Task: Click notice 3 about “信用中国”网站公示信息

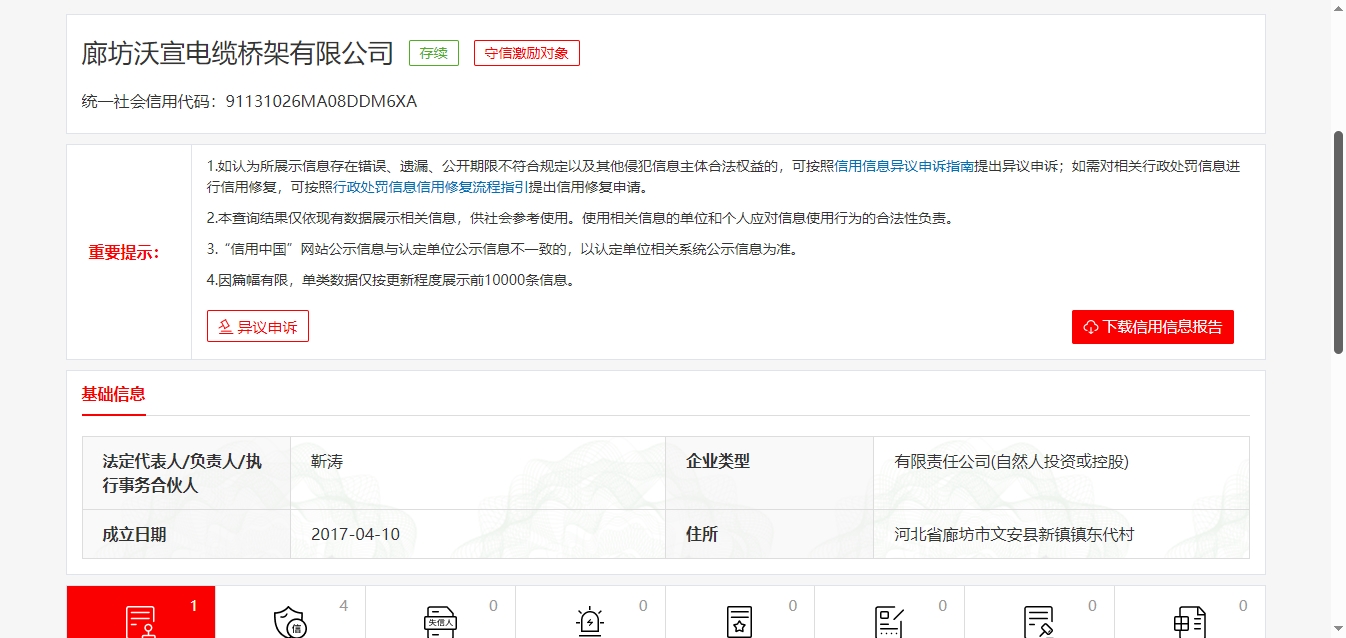Action: click(503, 249)
